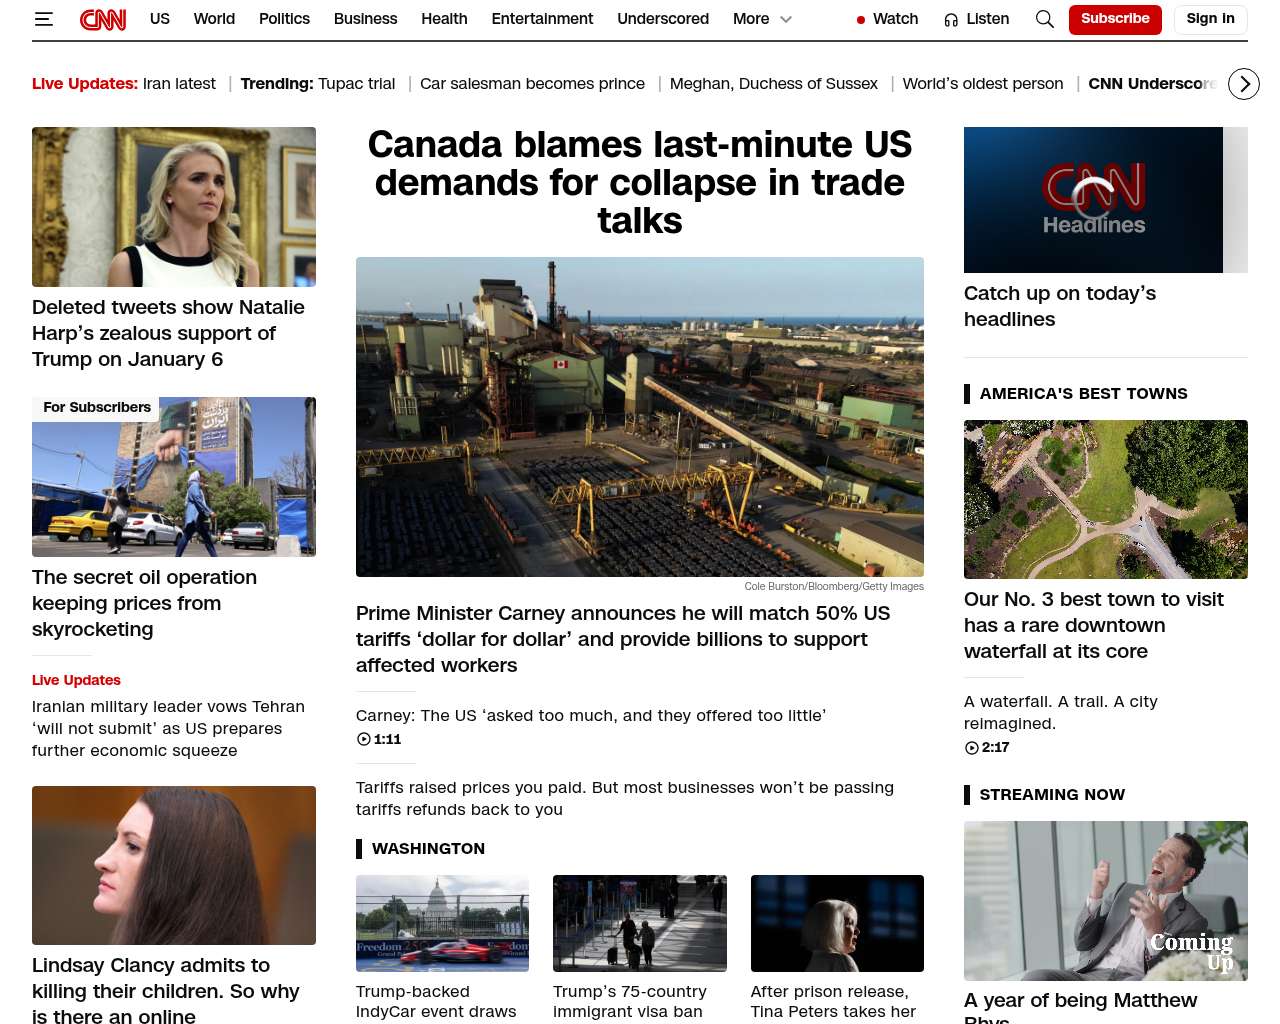
Task: Advance trending bar with right arrow
Action: [1244, 84]
